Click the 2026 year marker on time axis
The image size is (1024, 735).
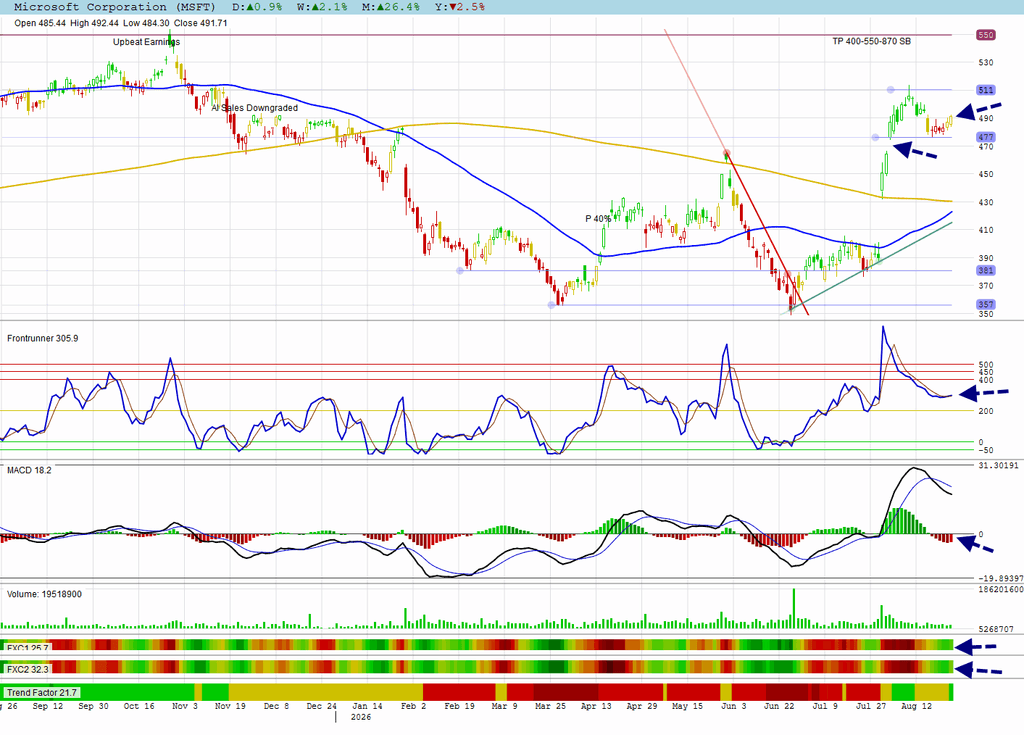(x=360, y=717)
